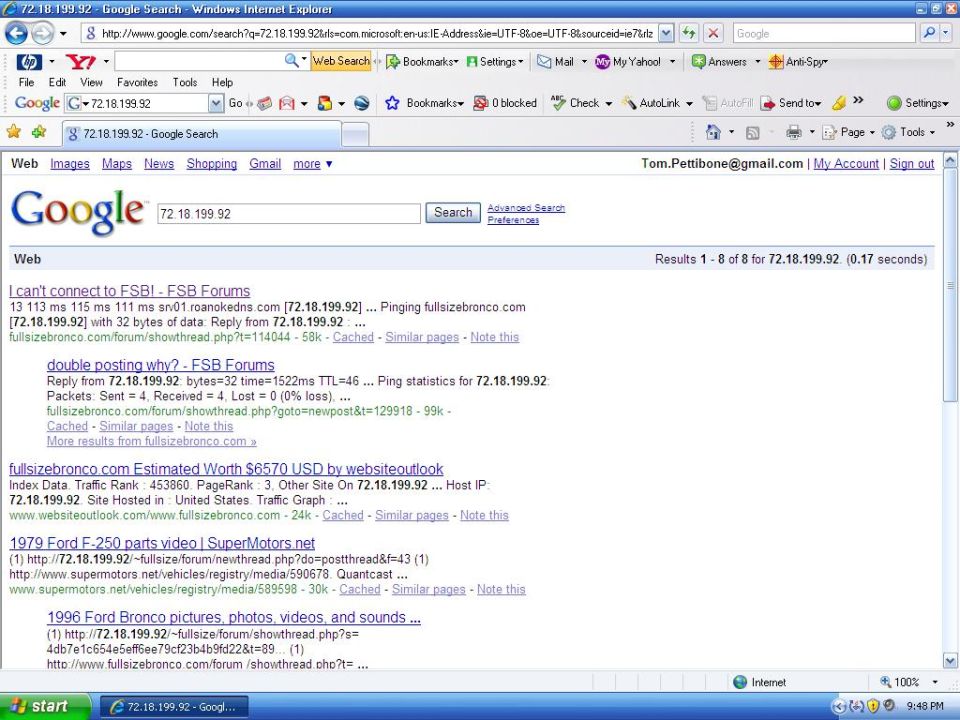Viewport: 960px width, 720px height.
Task: Open Yahoo Answers toolbar button
Action: (x=719, y=62)
